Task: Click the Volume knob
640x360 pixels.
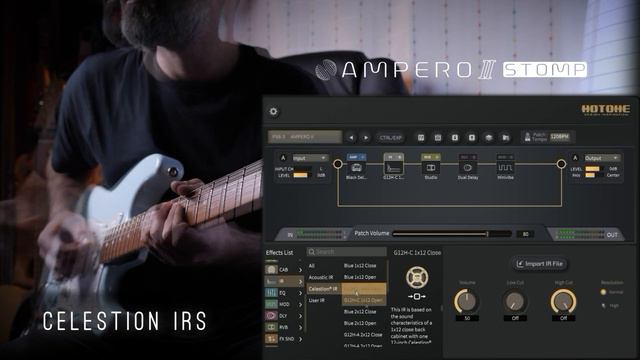Action: pos(467,301)
